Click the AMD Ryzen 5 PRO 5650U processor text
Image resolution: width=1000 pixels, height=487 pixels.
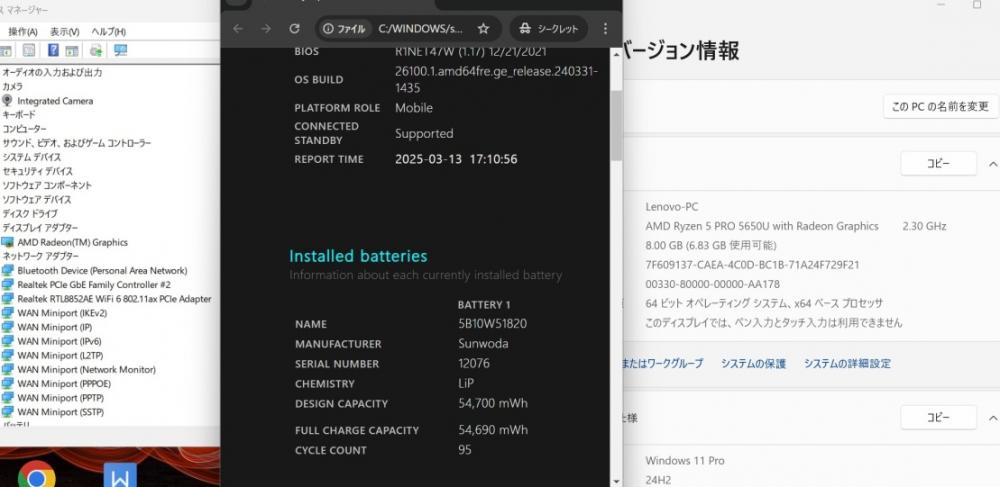tap(762, 226)
